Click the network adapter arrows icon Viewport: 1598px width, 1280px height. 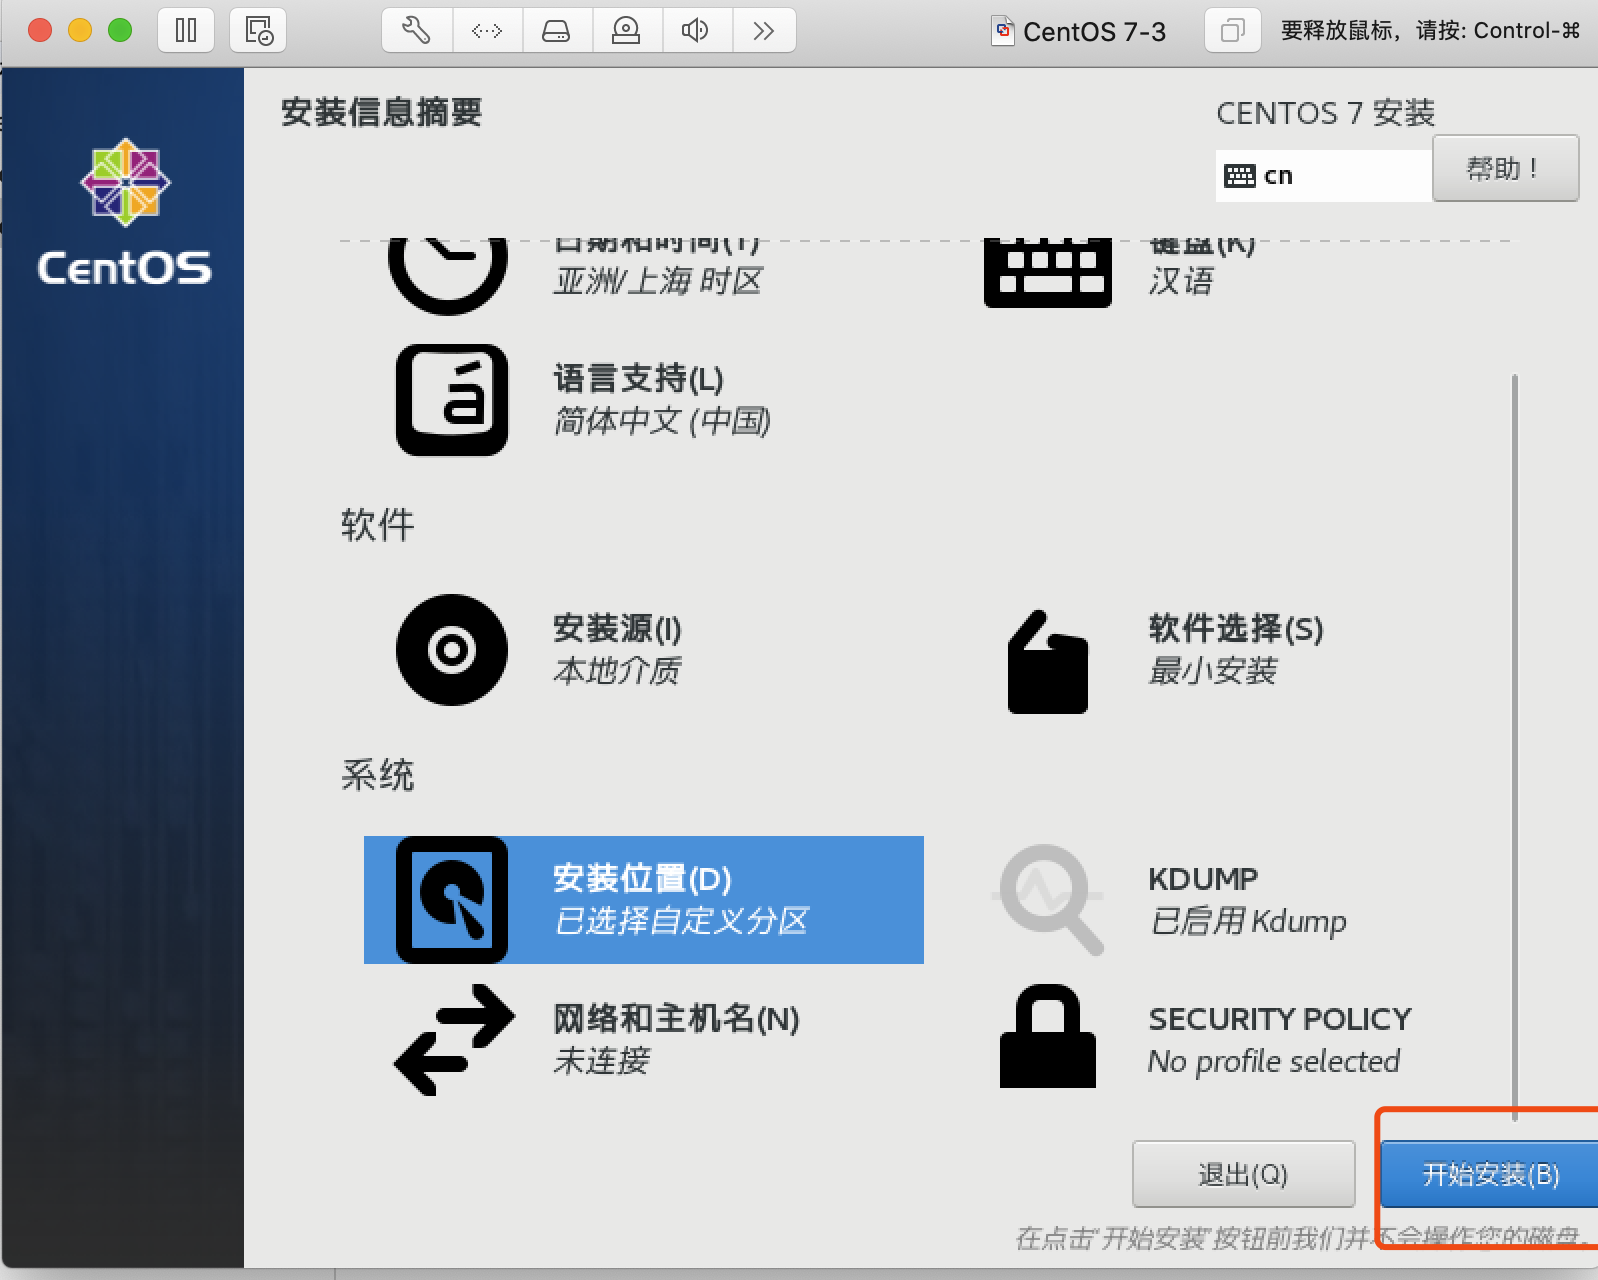click(x=487, y=31)
